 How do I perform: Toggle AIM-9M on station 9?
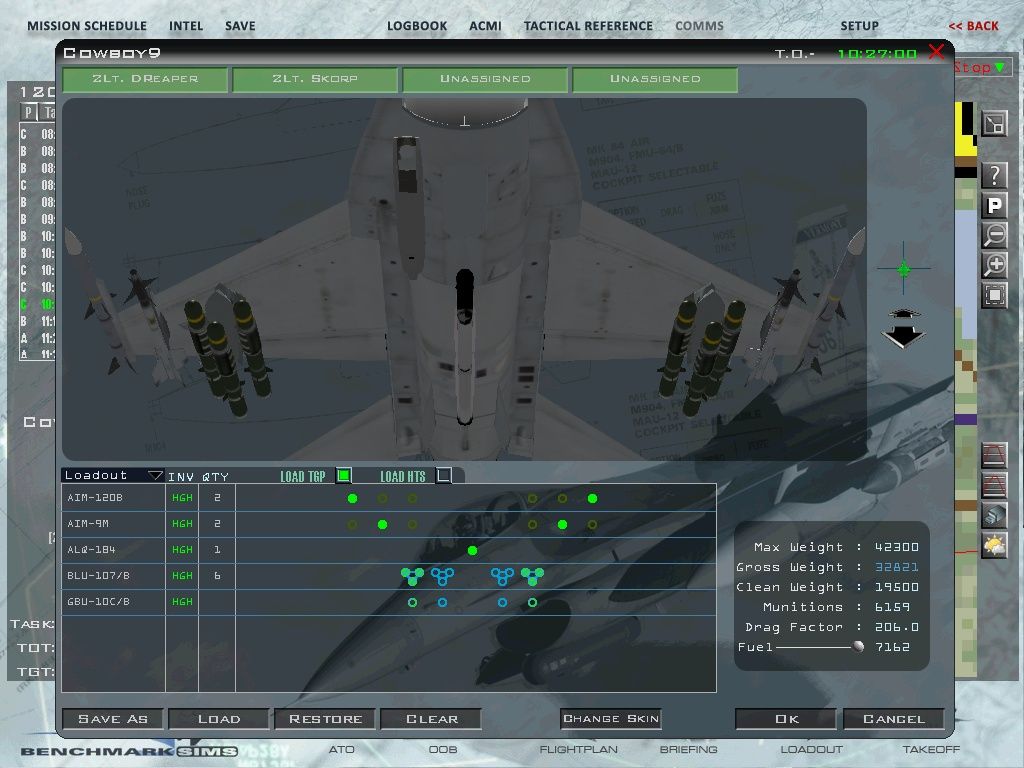(x=592, y=524)
